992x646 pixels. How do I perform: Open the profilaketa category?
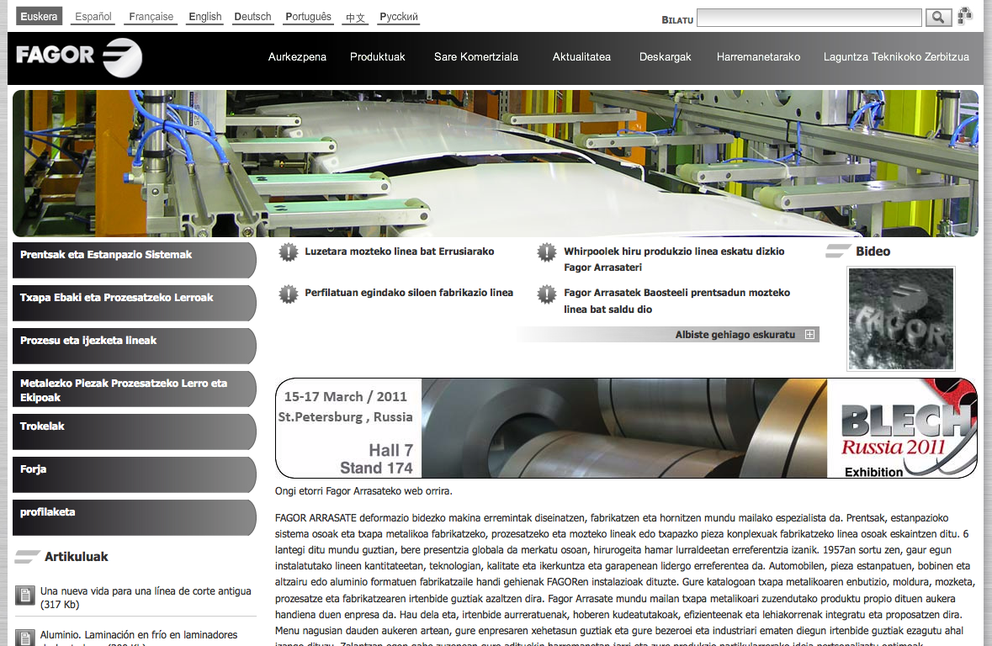click(134, 518)
